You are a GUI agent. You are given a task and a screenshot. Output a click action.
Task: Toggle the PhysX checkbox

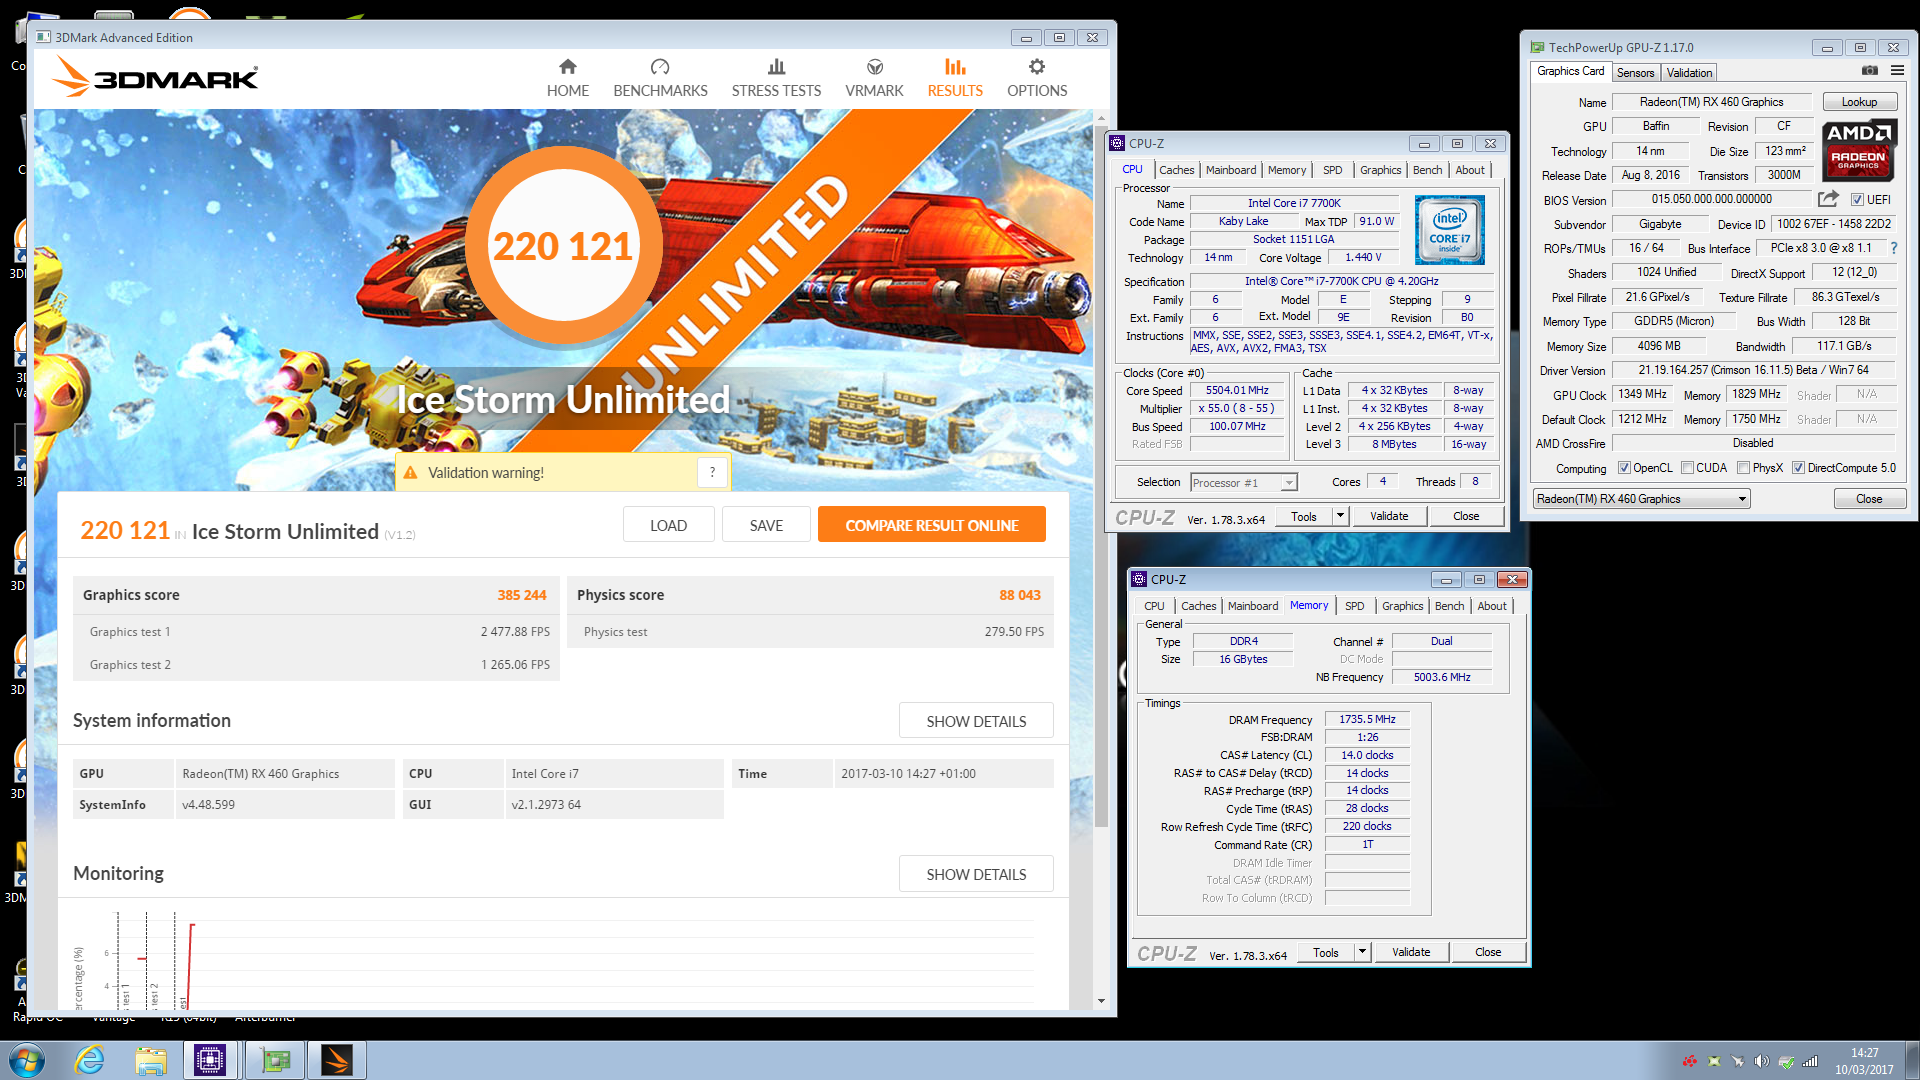coord(1743,468)
